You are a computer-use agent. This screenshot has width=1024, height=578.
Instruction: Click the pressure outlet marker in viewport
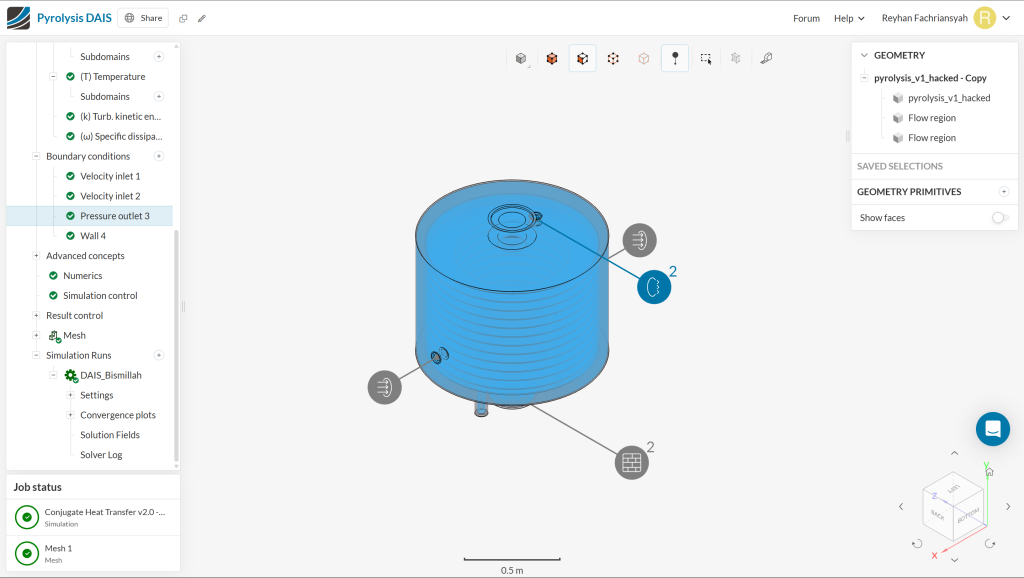(654, 287)
